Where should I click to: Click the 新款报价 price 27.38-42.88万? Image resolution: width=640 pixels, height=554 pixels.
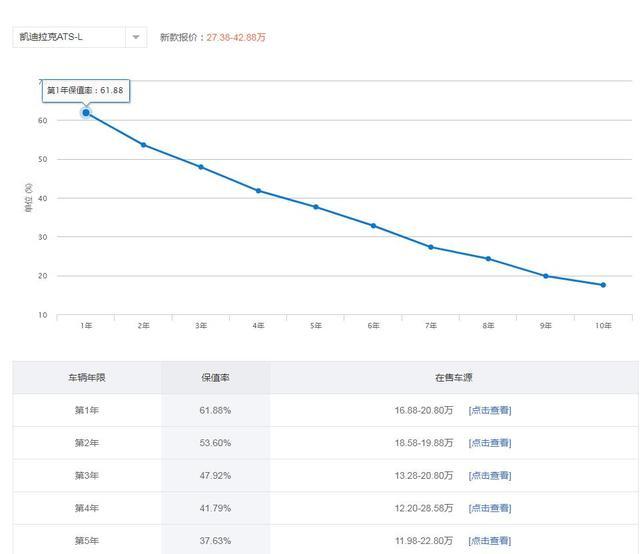pyautogui.click(x=236, y=38)
